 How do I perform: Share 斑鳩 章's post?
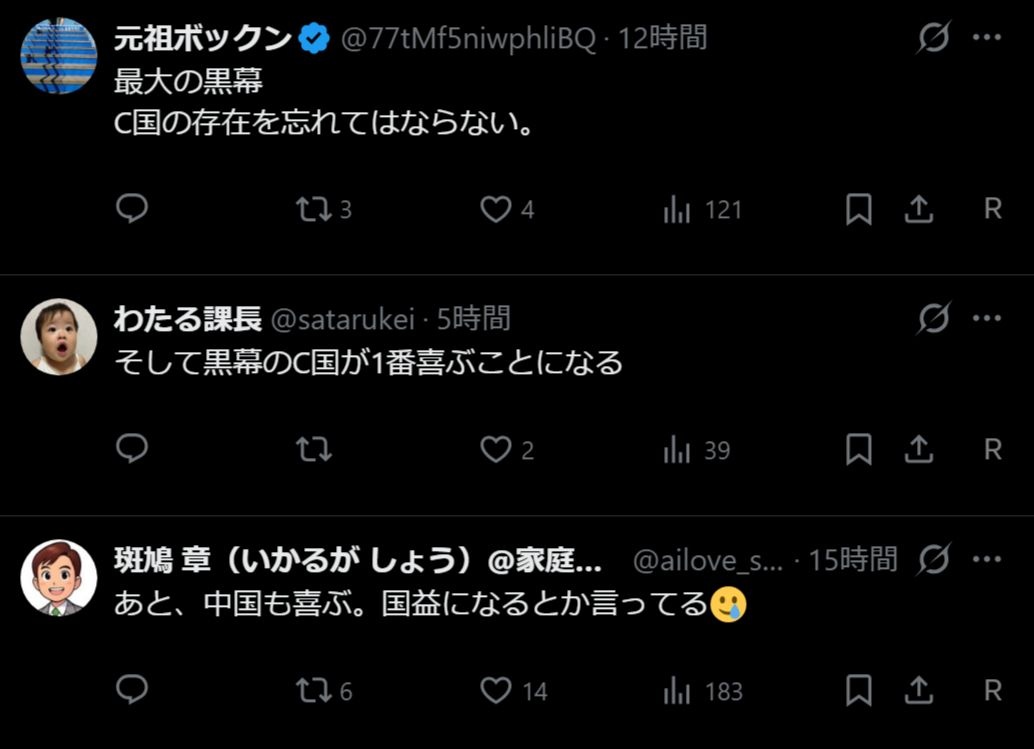pos(919,690)
